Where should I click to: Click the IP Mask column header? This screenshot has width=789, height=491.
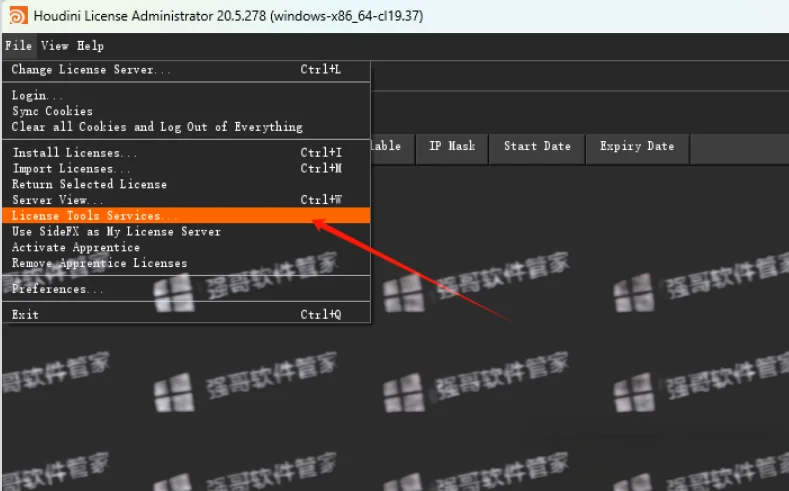point(452,149)
